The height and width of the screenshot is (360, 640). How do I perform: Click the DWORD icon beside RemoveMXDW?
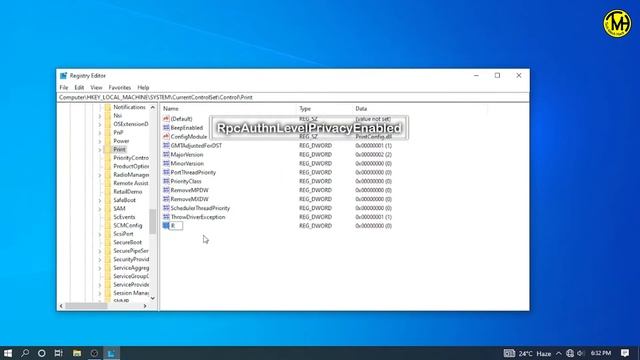[x=166, y=199]
